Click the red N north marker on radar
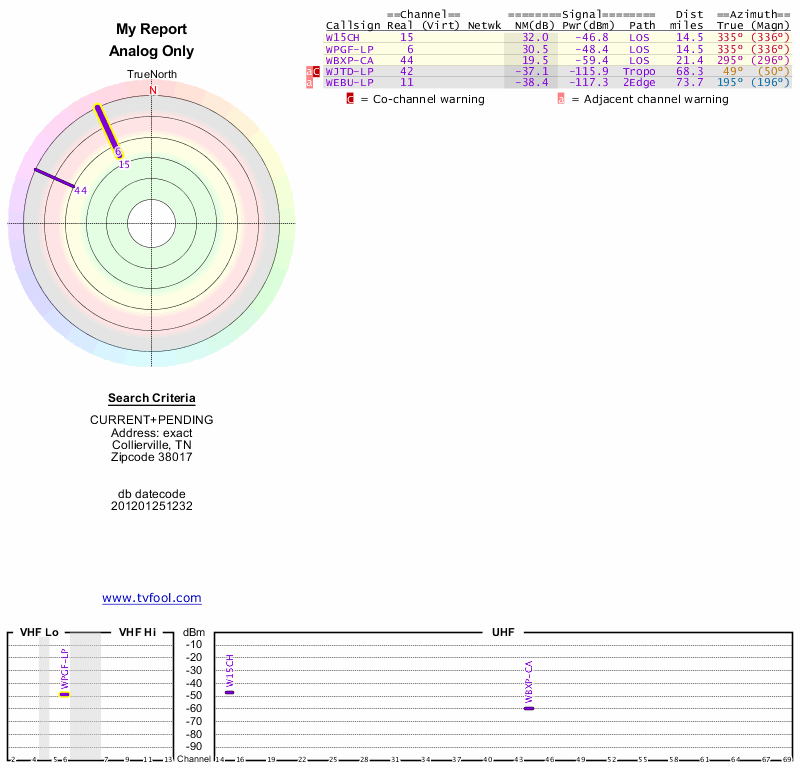 pos(153,90)
